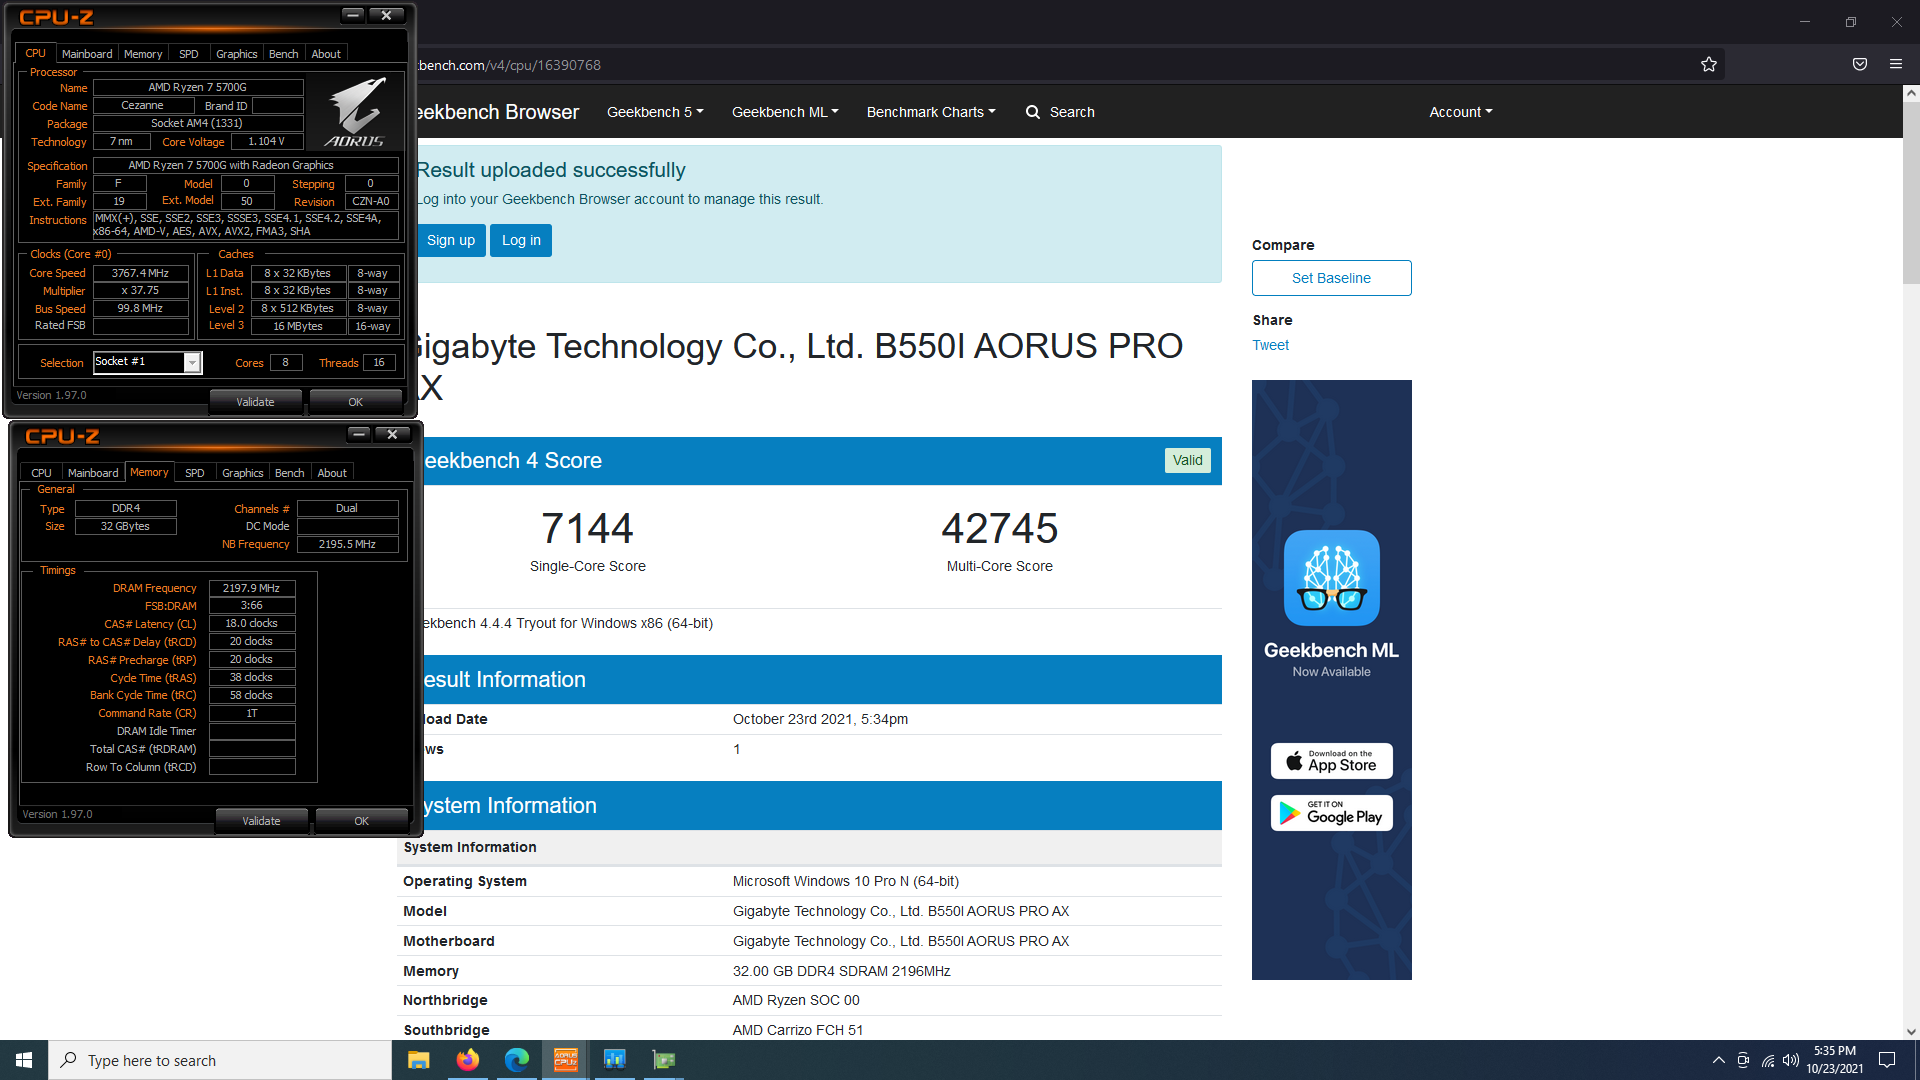Viewport: 1920px width, 1080px height.
Task: Open Graphics tab in top CPU-Z window
Action: (x=237, y=54)
